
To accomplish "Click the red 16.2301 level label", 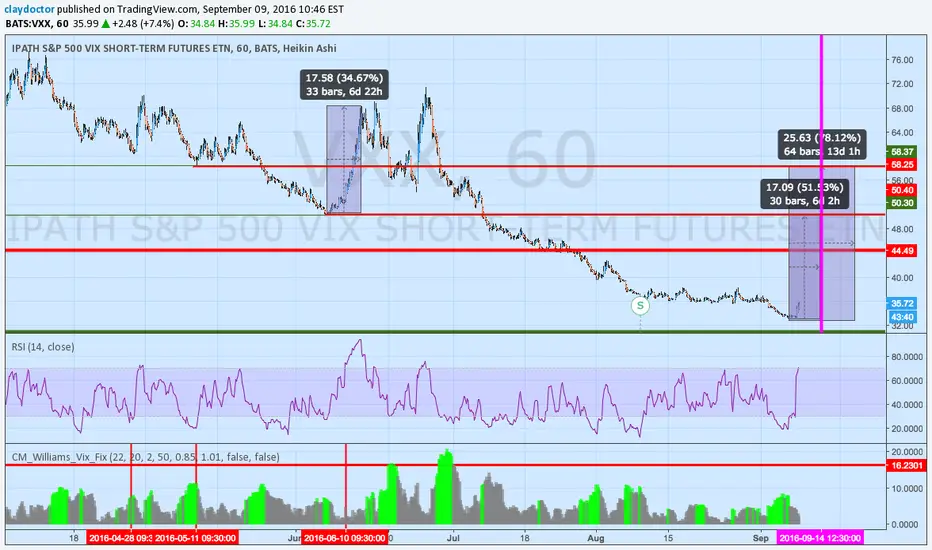I will point(906,466).
